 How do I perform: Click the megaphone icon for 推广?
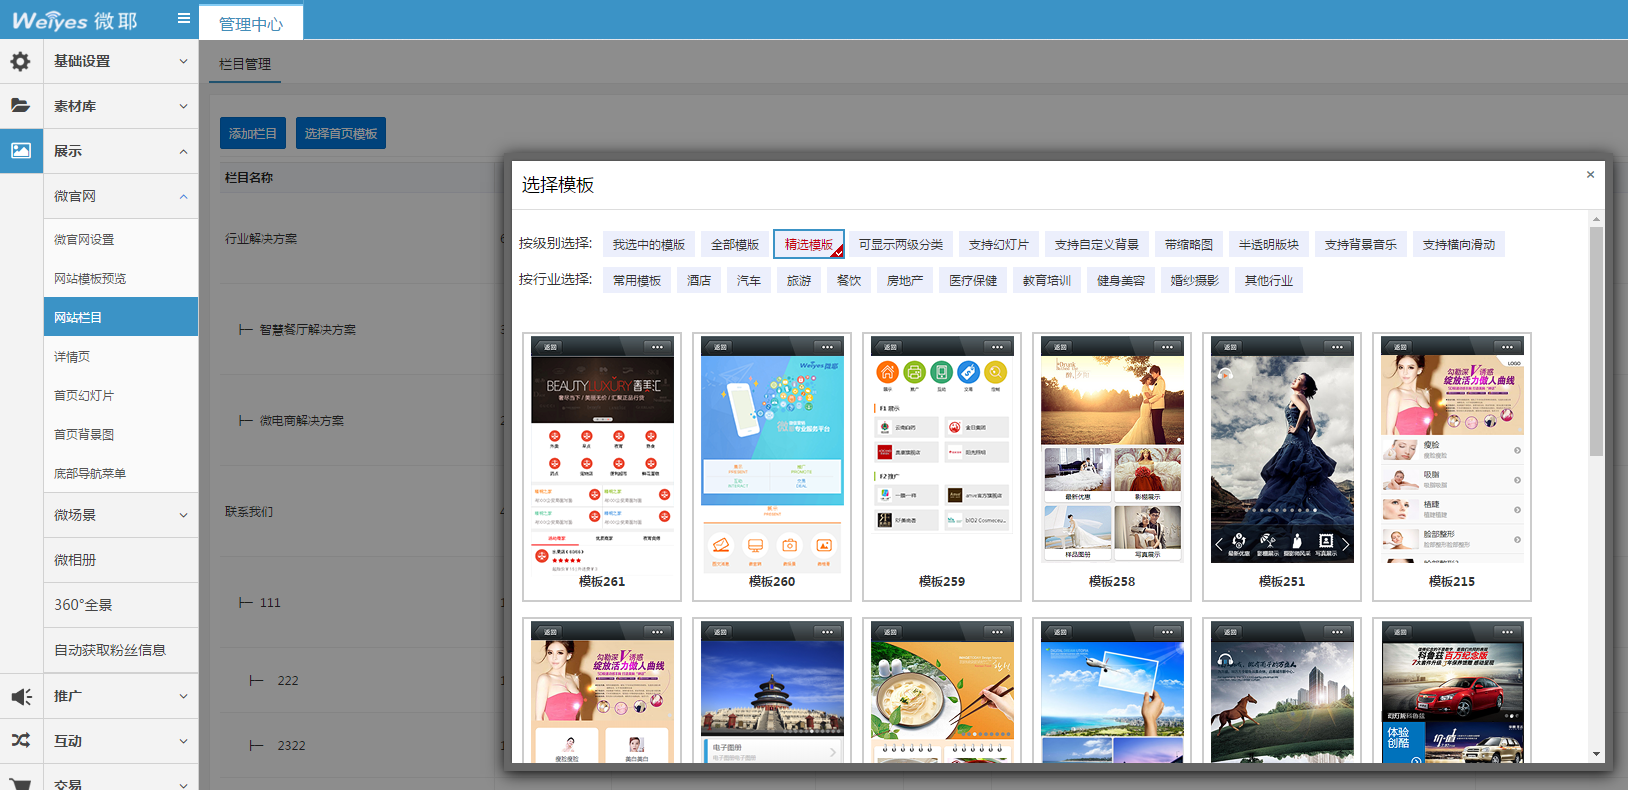[x=21, y=696]
